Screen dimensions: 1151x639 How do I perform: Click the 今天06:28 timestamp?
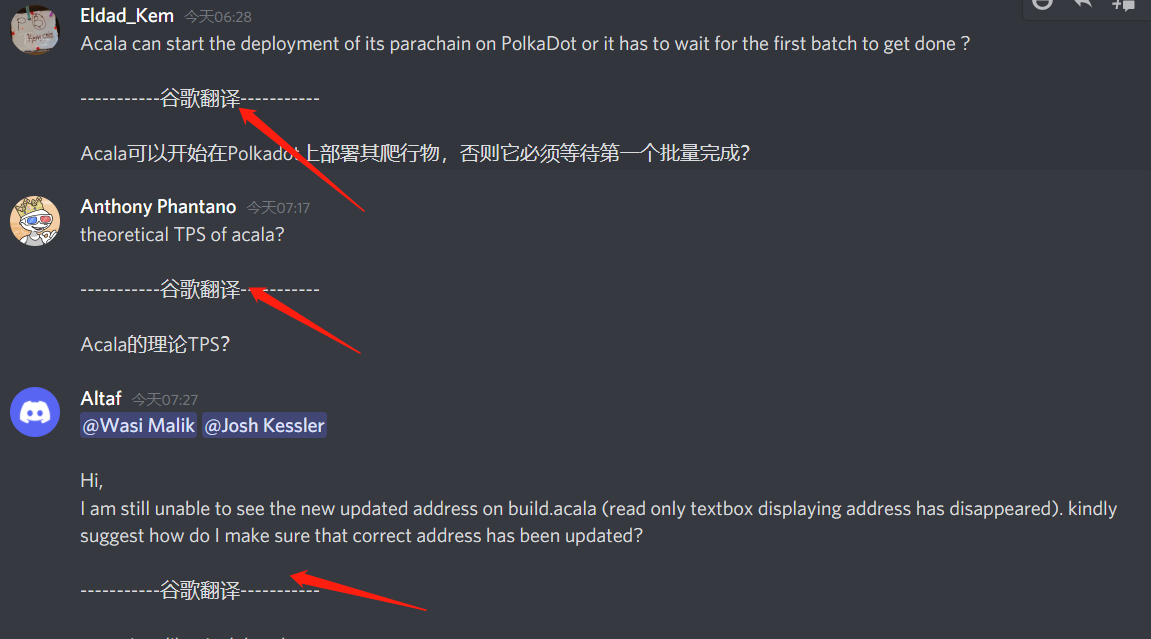(x=218, y=17)
